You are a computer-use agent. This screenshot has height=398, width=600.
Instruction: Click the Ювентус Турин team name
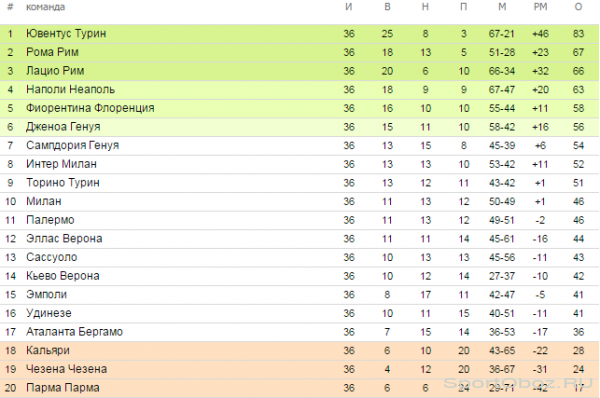point(66,34)
